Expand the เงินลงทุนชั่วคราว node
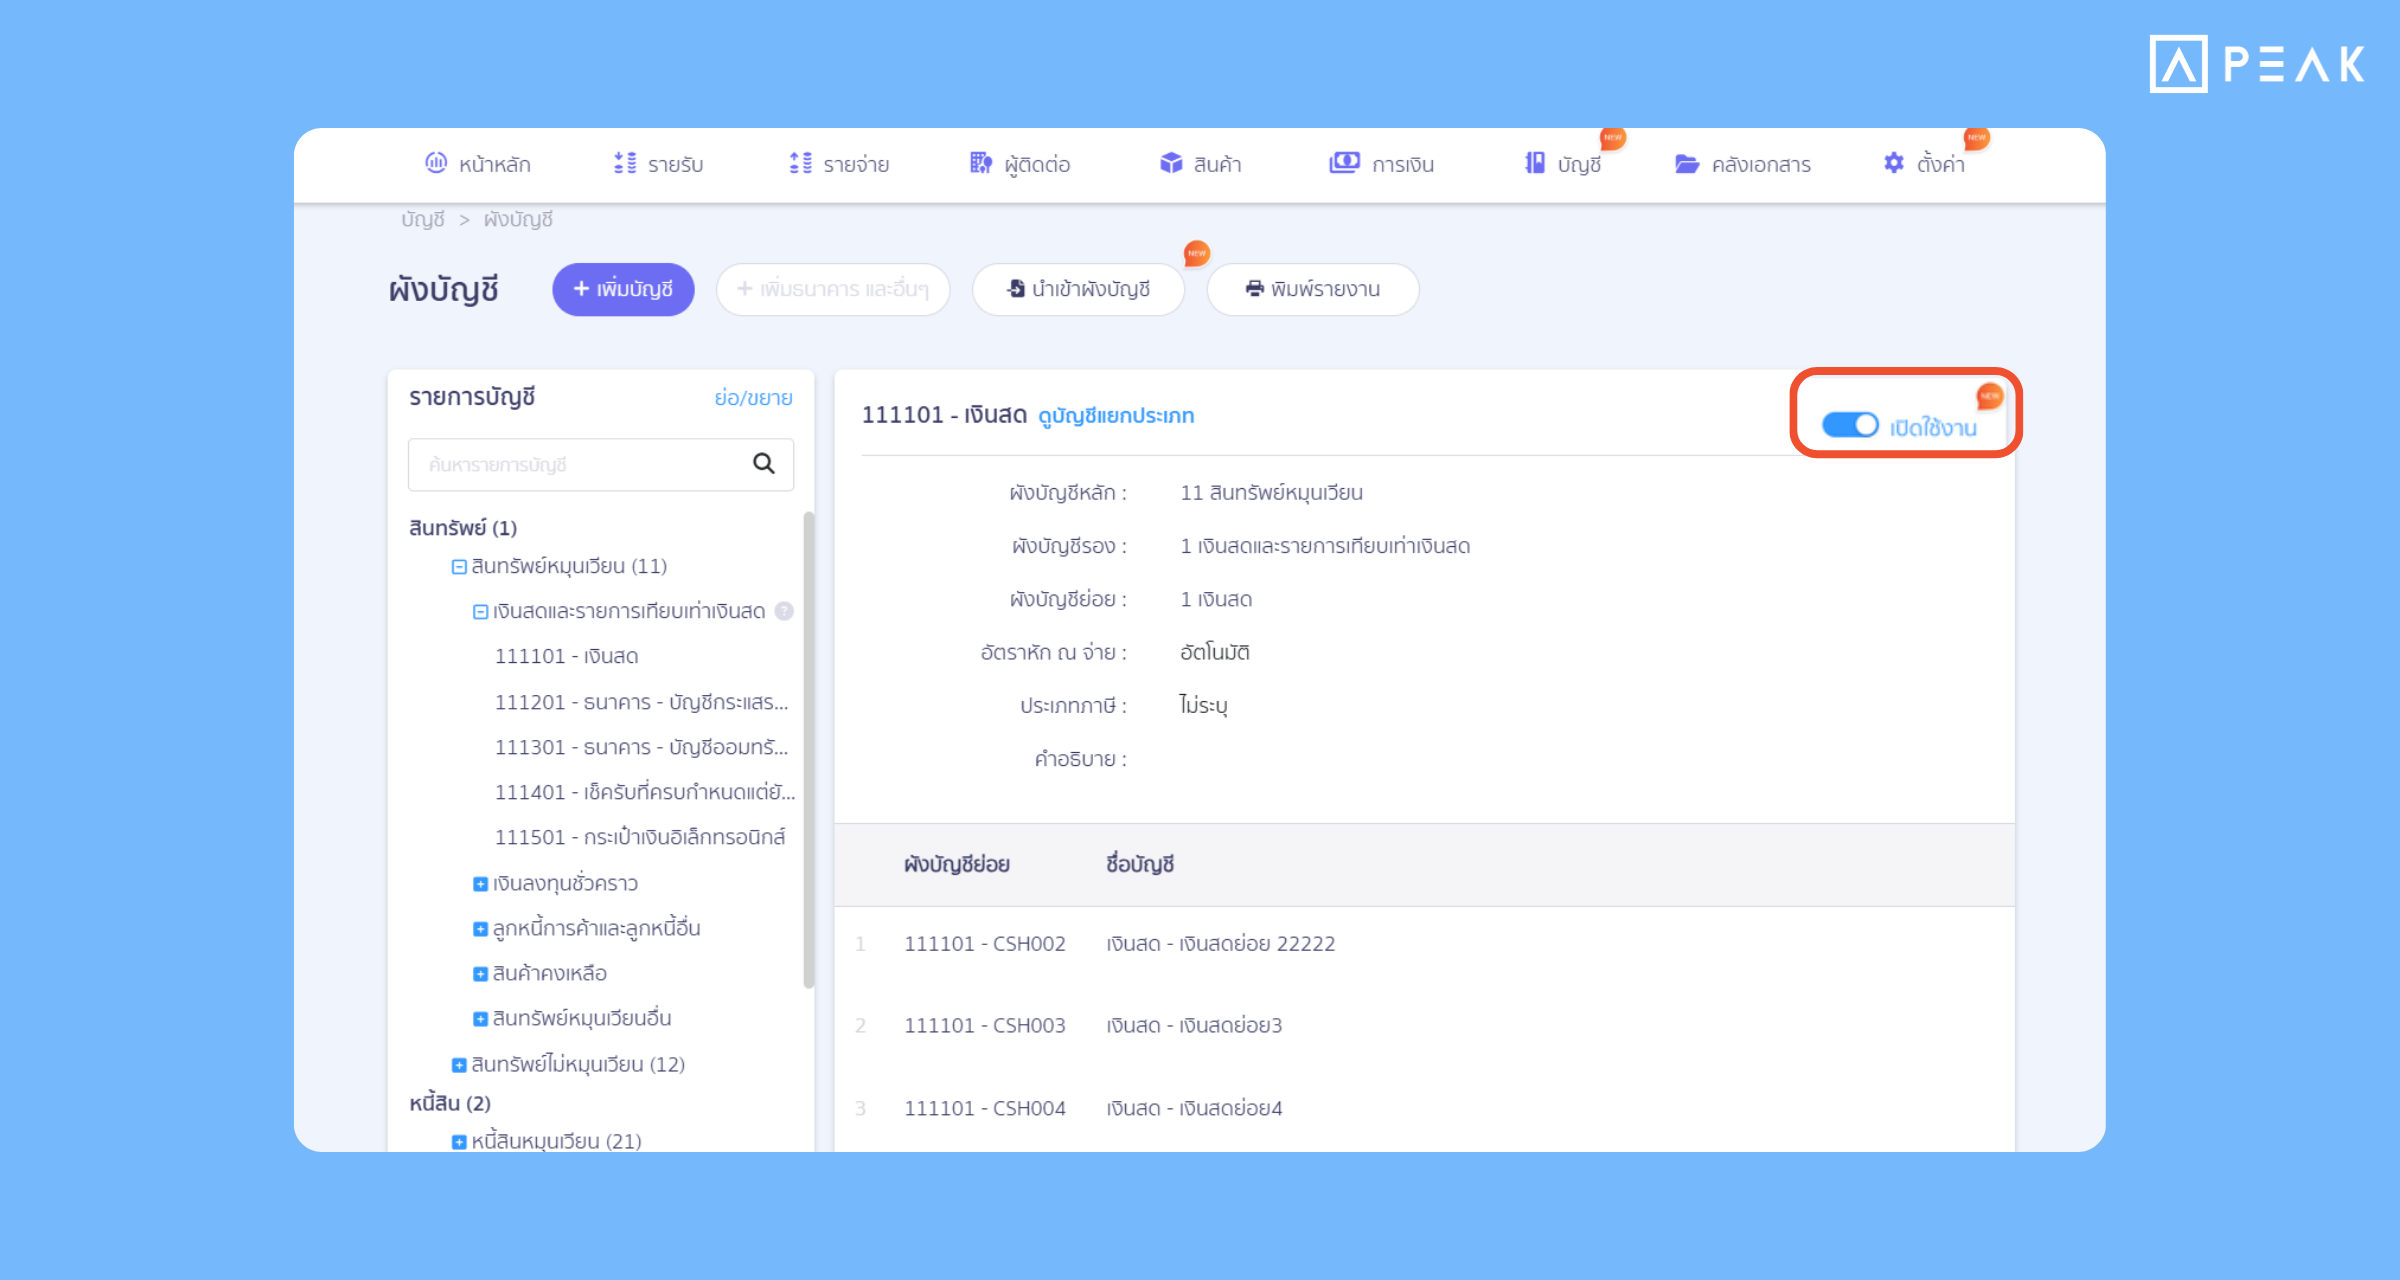This screenshot has height=1280, width=2400. (480, 884)
